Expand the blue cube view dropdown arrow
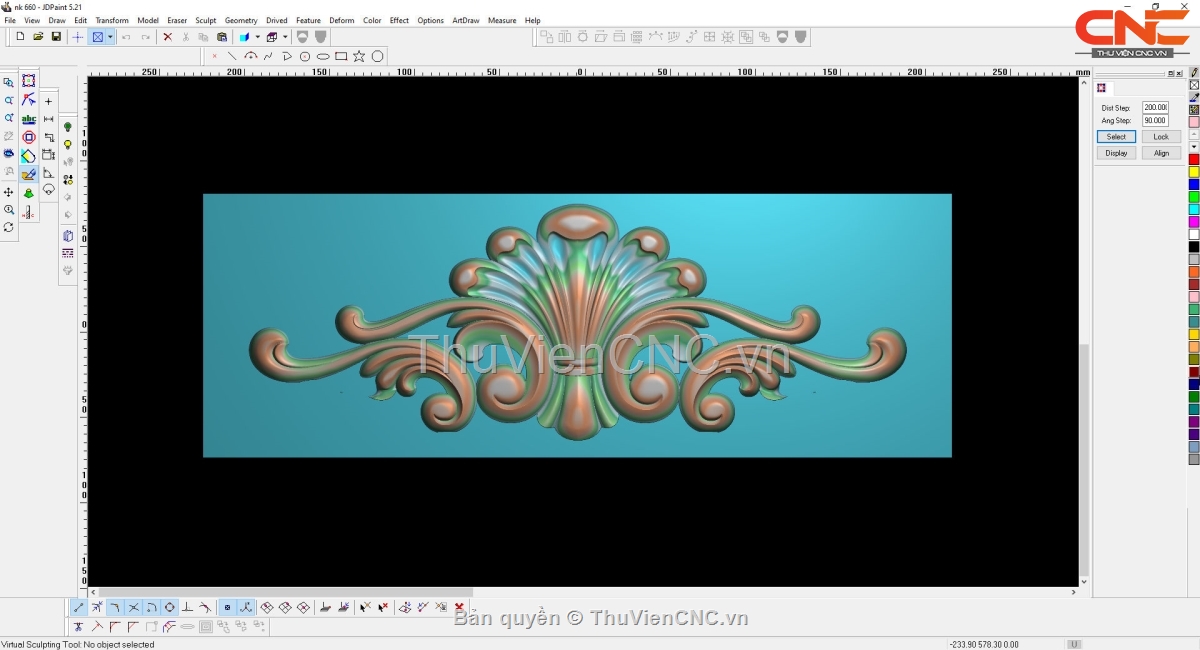The height and width of the screenshot is (650, 1200). (x=257, y=37)
